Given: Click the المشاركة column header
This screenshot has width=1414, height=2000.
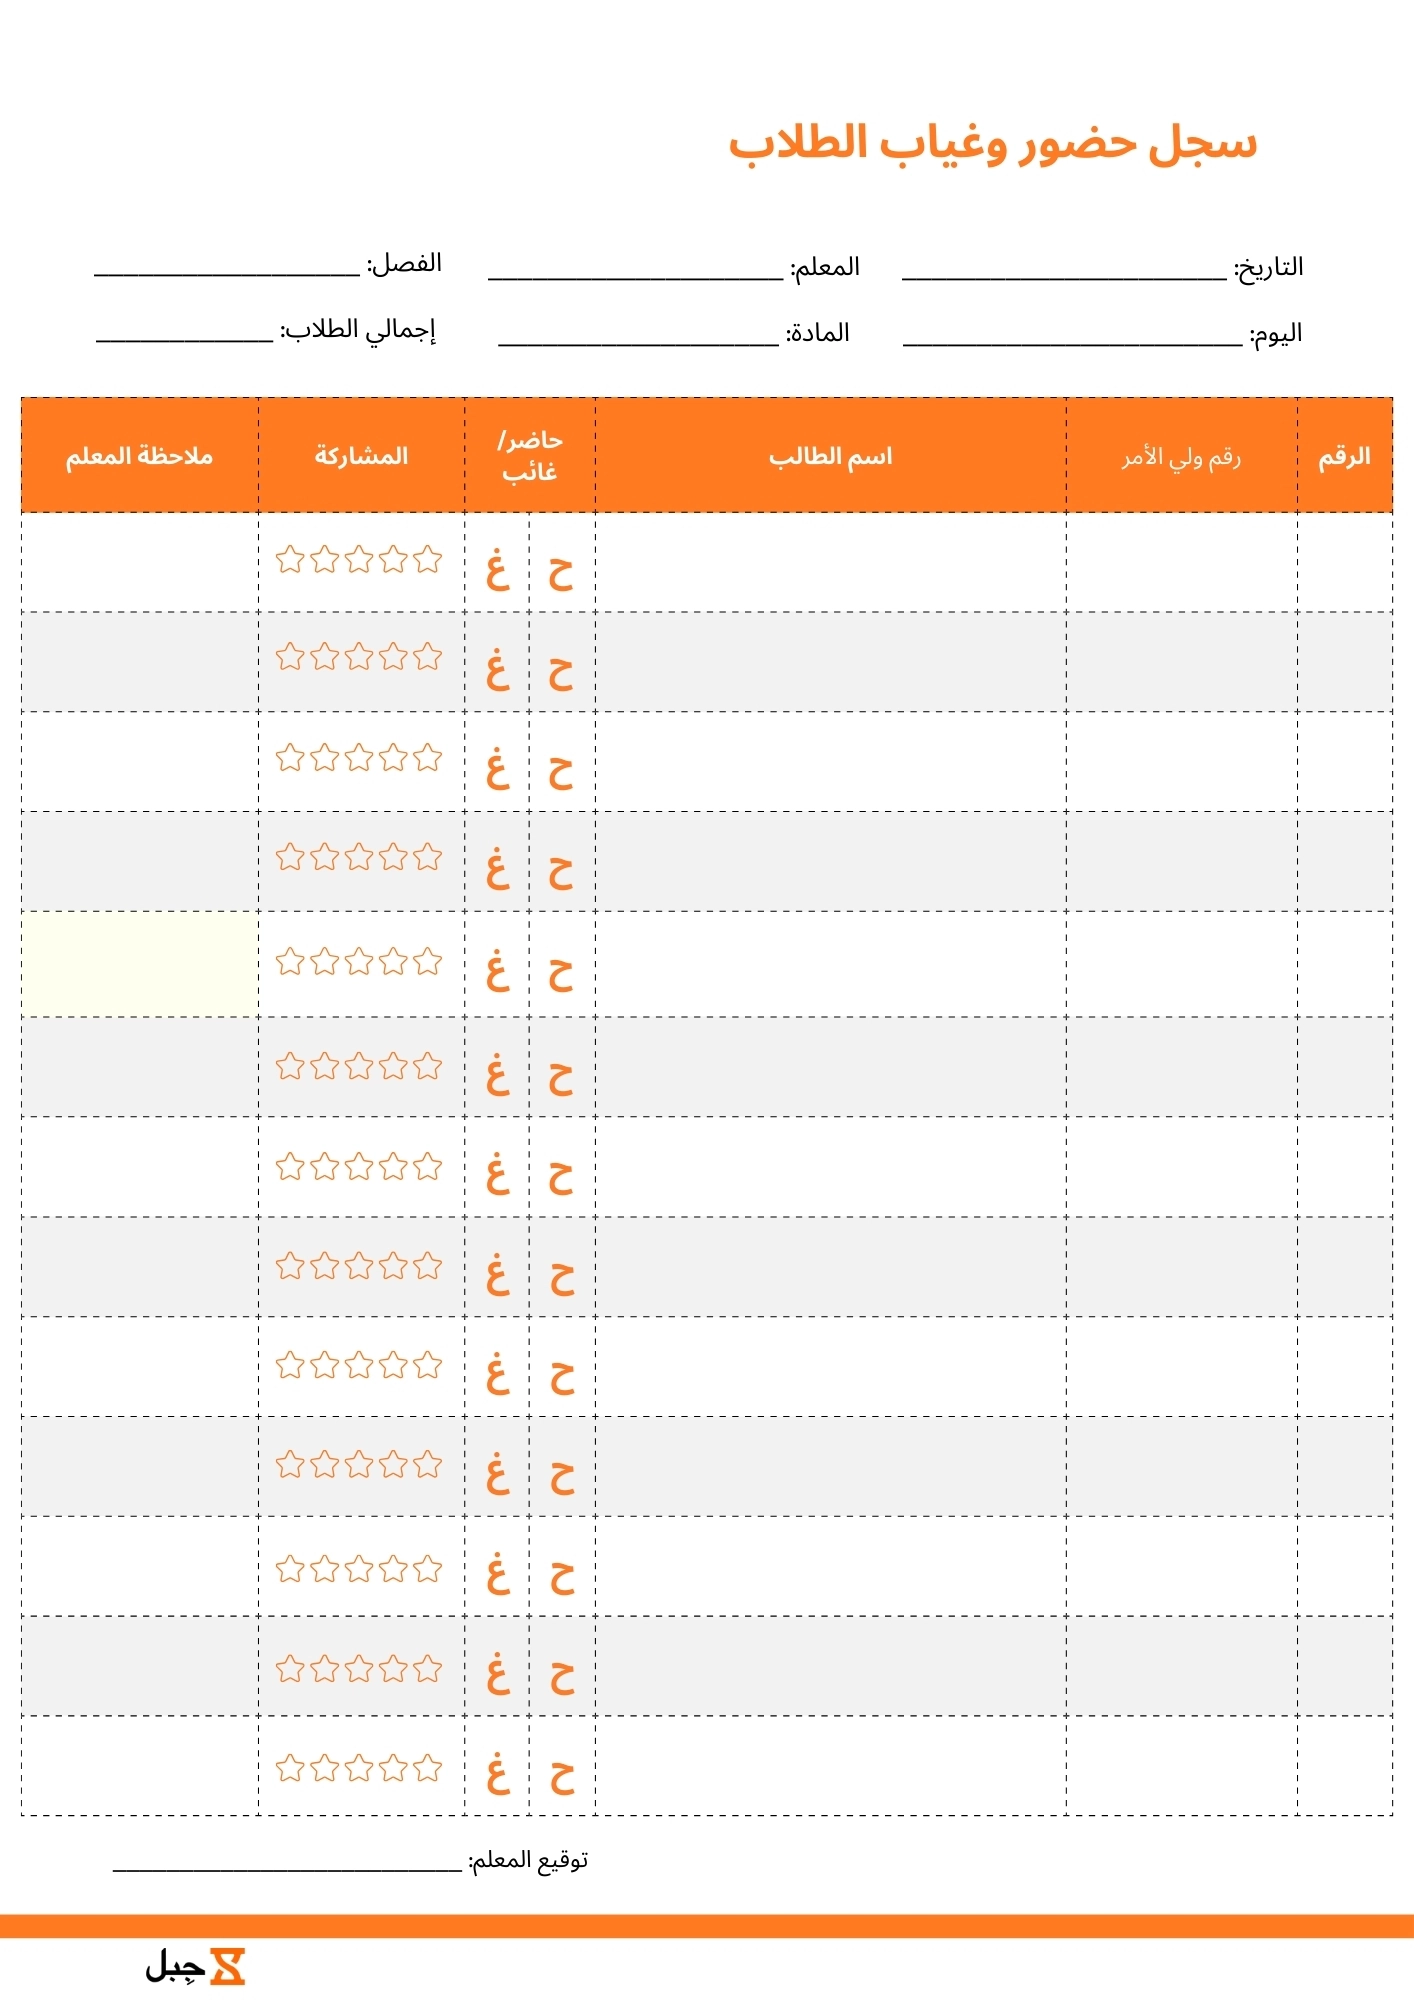Looking at the screenshot, I should 361,456.
